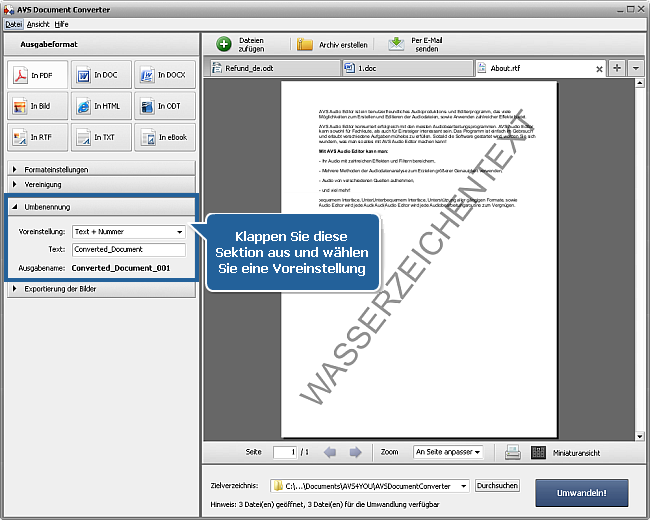The height and width of the screenshot is (520, 650).
Task: Click the print icon below preview
Action: click(513, 452)
